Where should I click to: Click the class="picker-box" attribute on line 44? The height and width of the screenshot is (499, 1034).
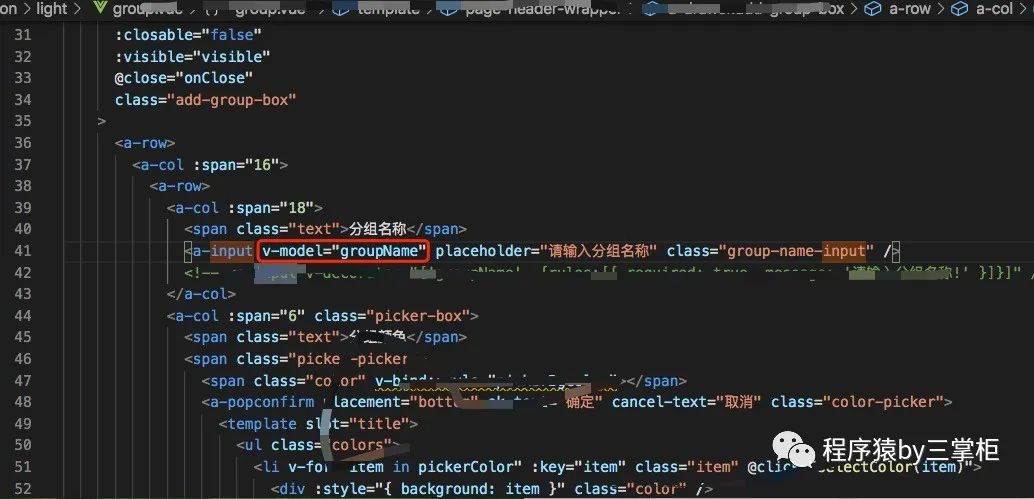[392, 316]
